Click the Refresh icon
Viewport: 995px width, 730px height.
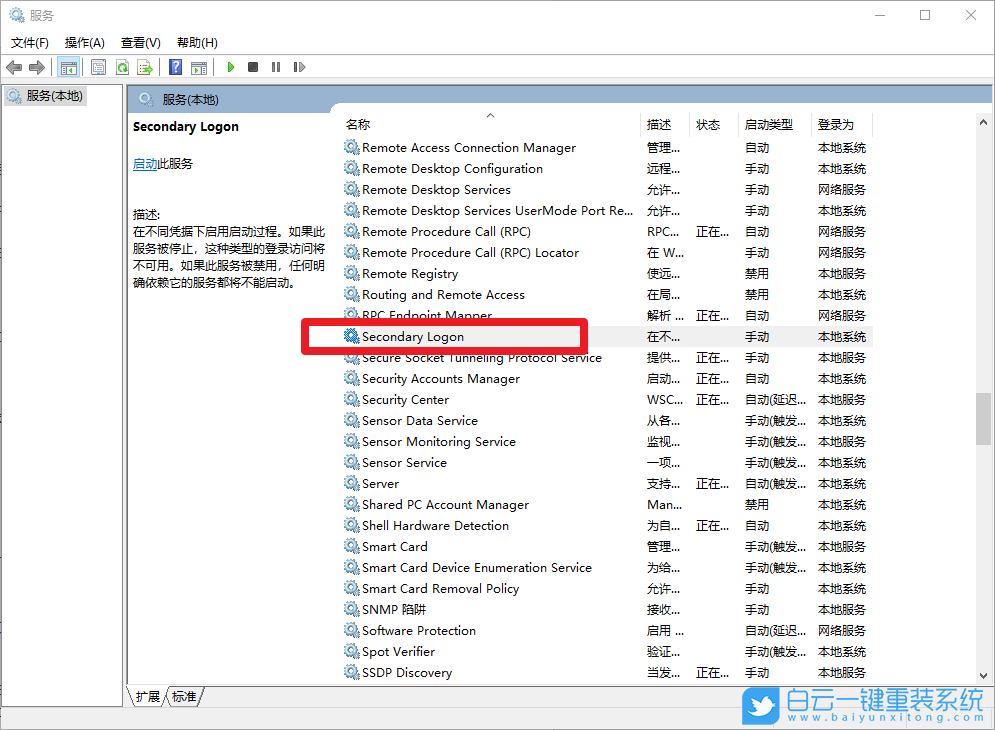[x=121, y=67]
